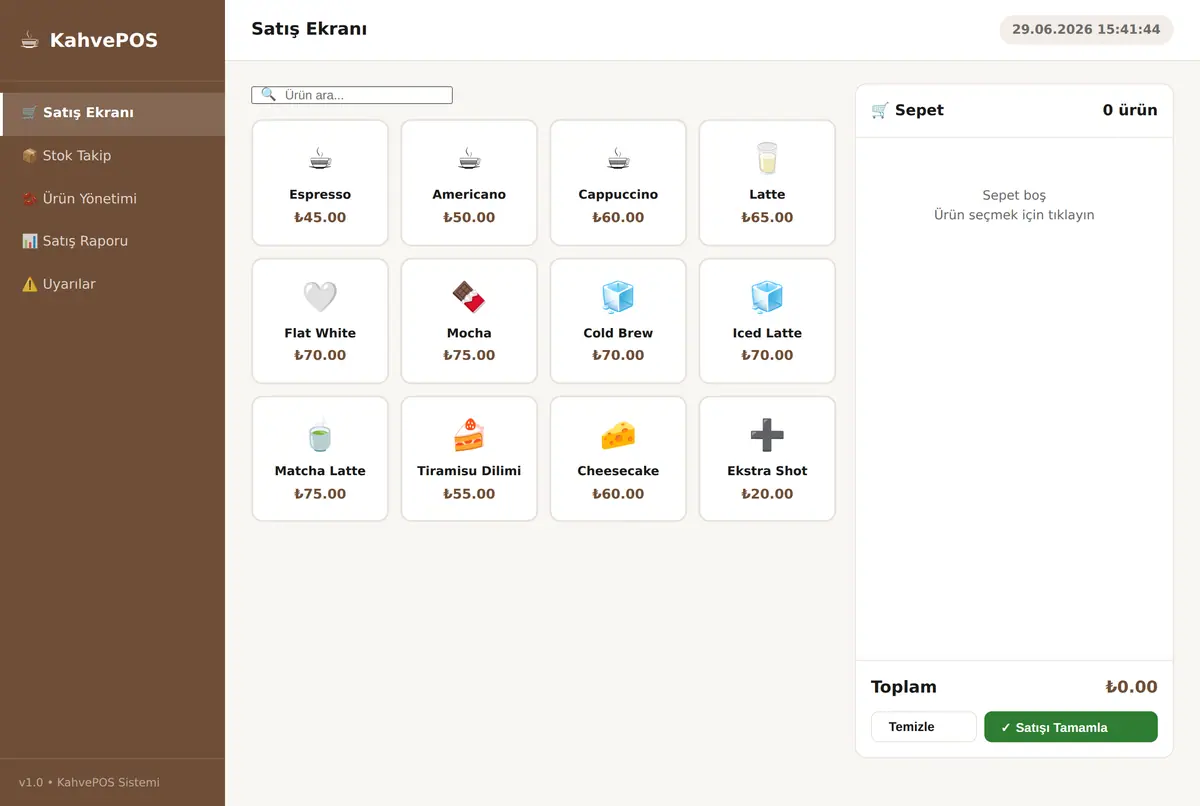
Task: Click the Tiramisu Dilimi product name
Action: click(x=469, y=471)
